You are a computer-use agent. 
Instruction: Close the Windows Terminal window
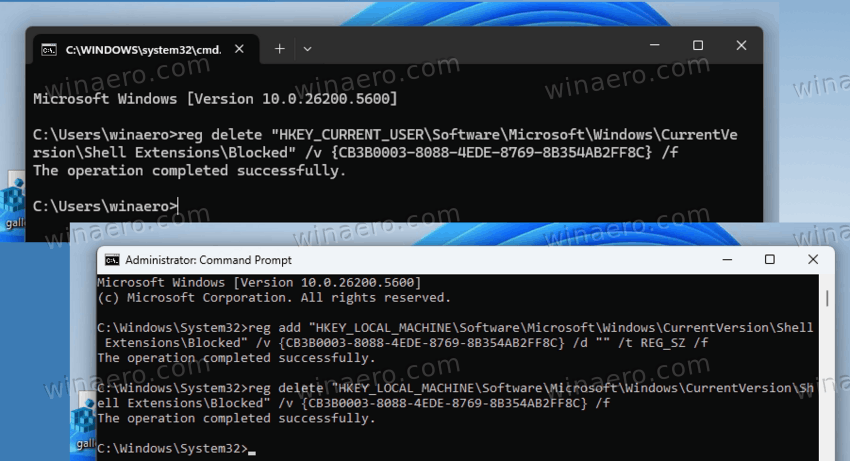tap(741, 46)
